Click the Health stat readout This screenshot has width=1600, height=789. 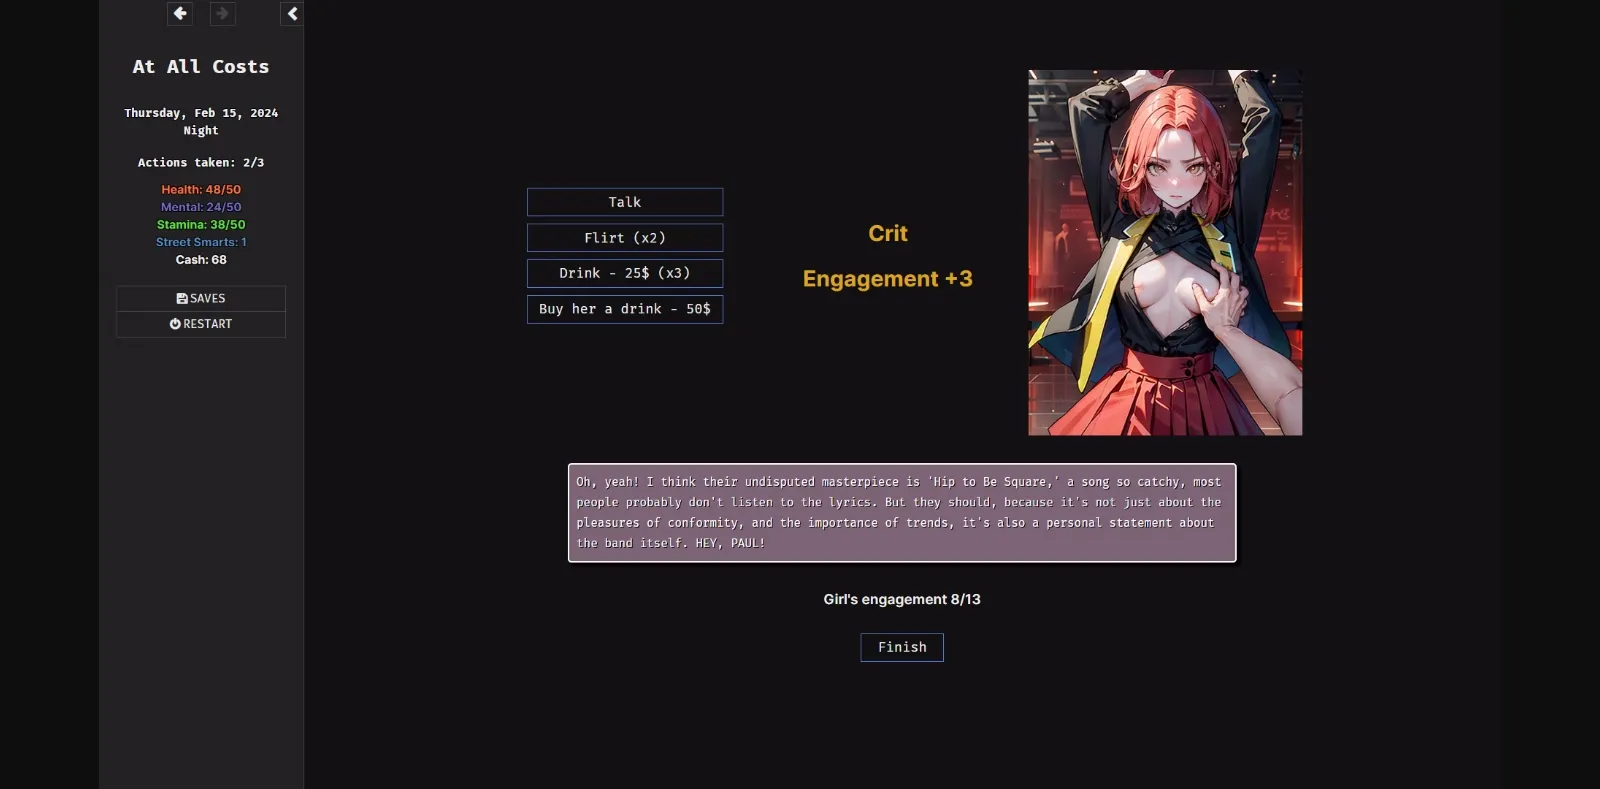pos(201,189)
